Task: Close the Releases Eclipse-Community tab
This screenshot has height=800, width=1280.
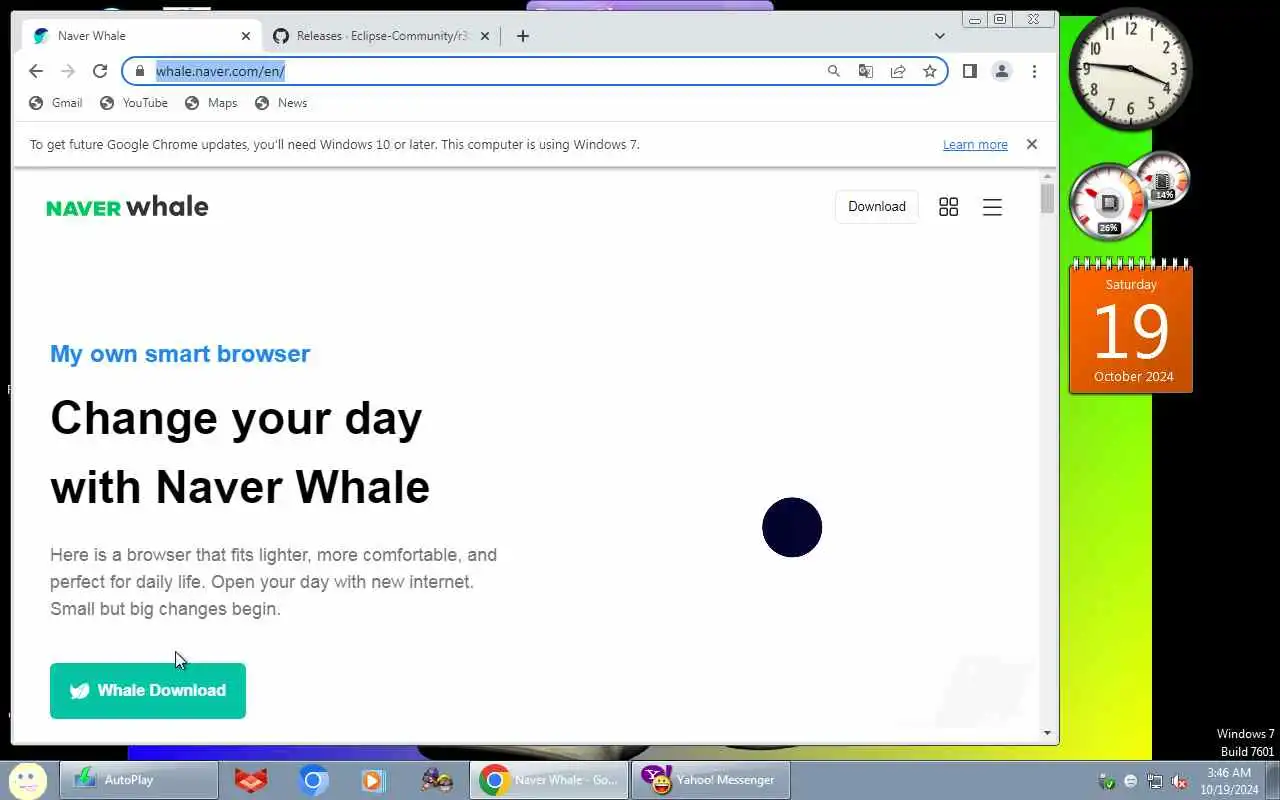Action: (485, 36)
